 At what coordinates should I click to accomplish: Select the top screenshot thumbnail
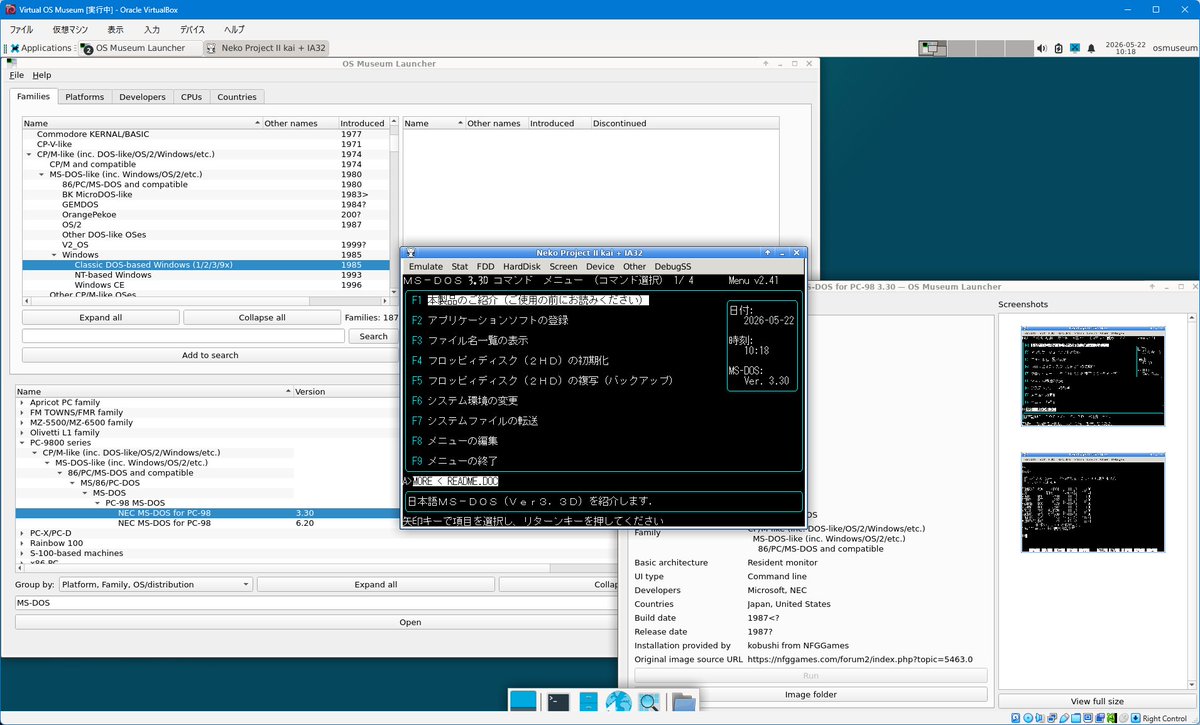[1093, 375]
